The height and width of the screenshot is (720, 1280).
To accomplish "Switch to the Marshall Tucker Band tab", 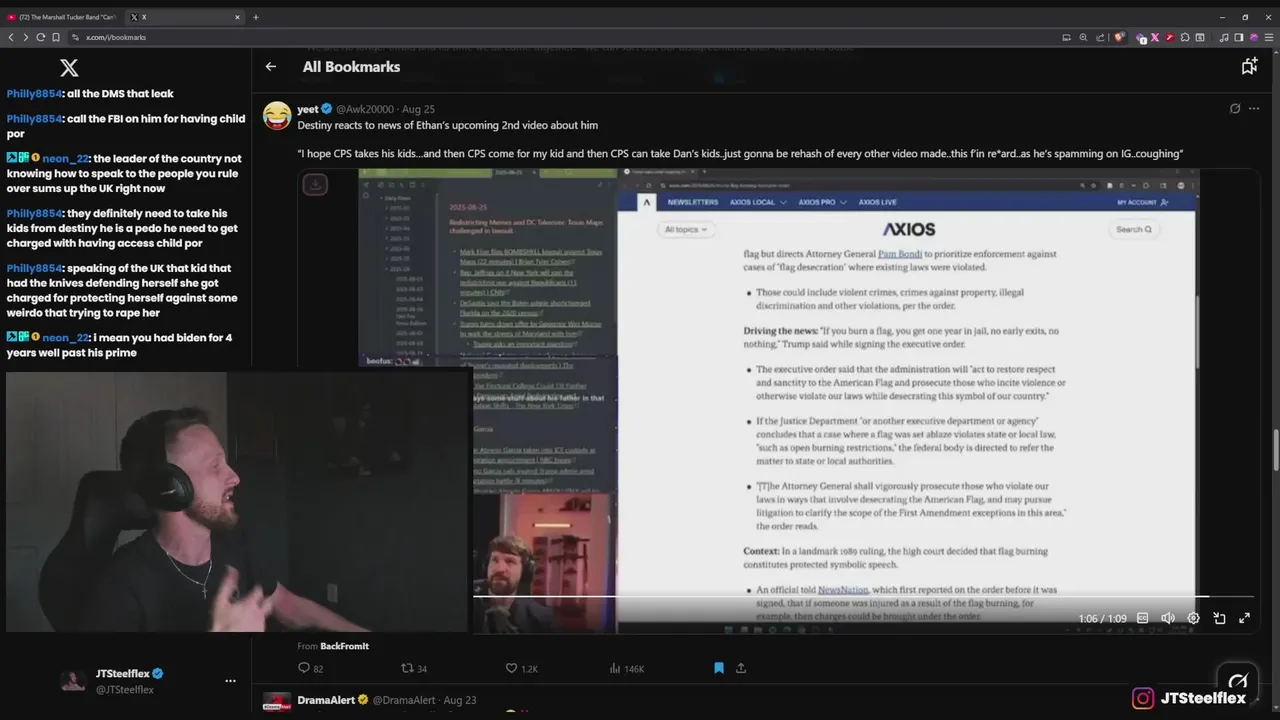I will 61,17.
